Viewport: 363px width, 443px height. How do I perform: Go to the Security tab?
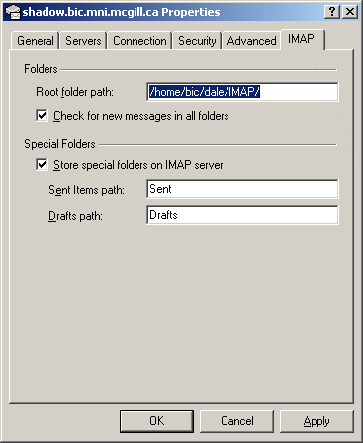(x=197, y=41)
